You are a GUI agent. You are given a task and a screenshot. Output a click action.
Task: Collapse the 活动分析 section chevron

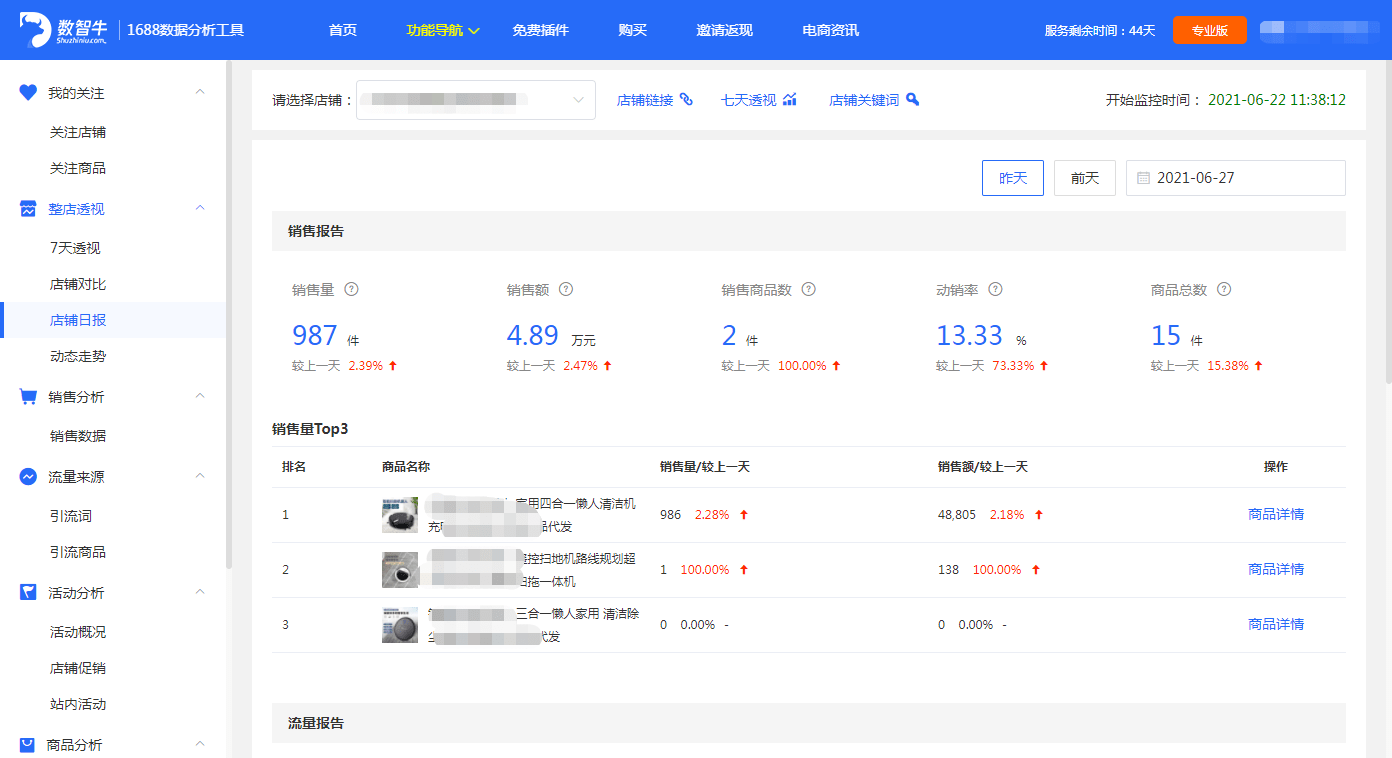tap(200, 592)
